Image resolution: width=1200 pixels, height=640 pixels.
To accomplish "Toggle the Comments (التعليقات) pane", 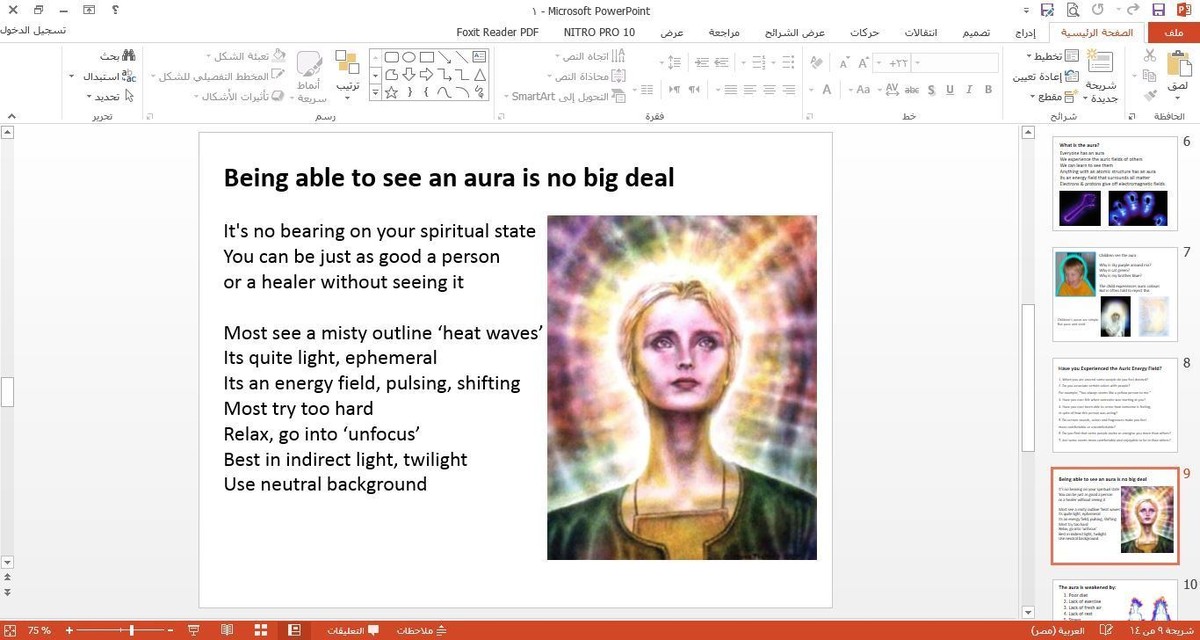I will (353, 630).
